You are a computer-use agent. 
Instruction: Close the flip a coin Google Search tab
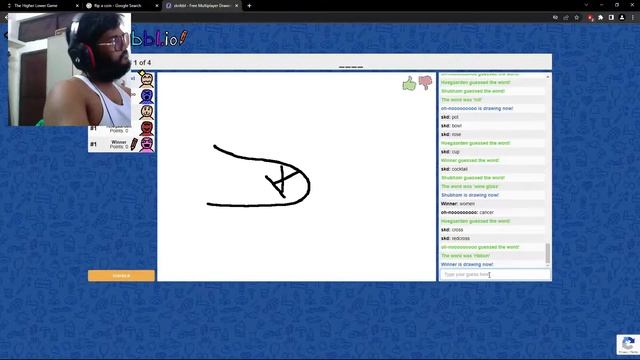157,6
